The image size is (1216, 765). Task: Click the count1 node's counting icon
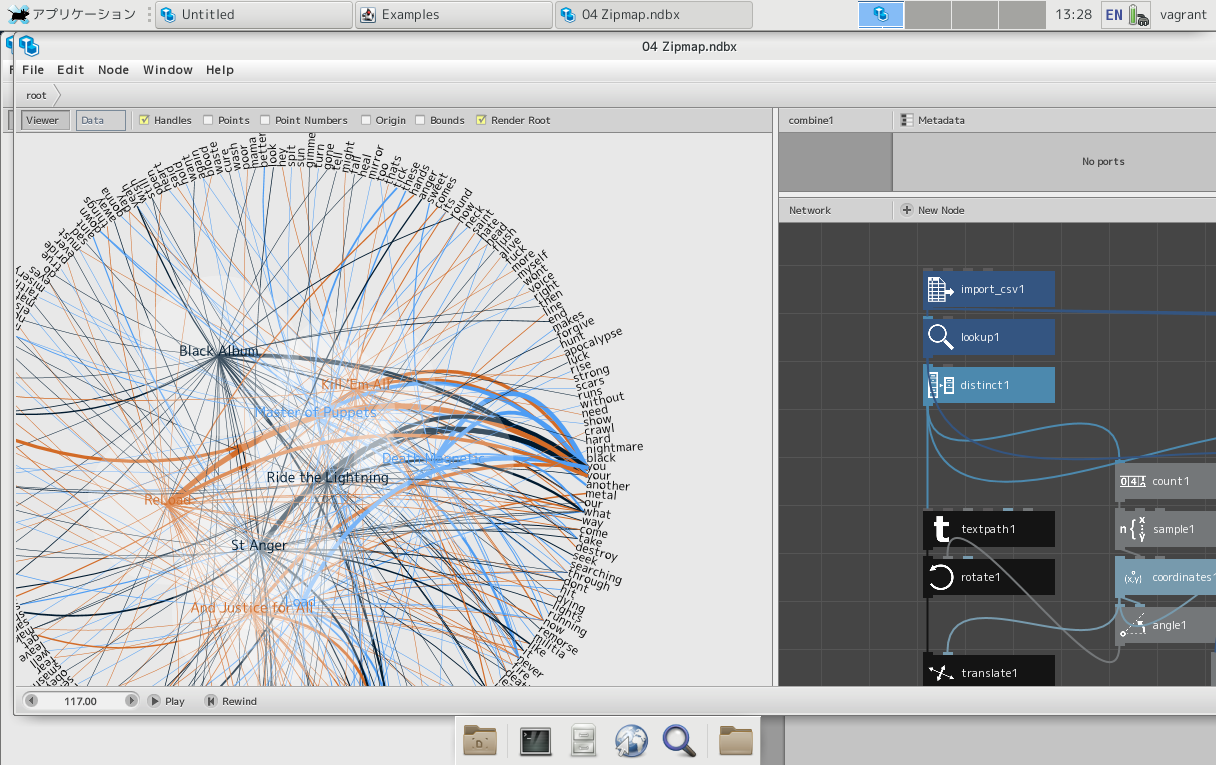1131,481
